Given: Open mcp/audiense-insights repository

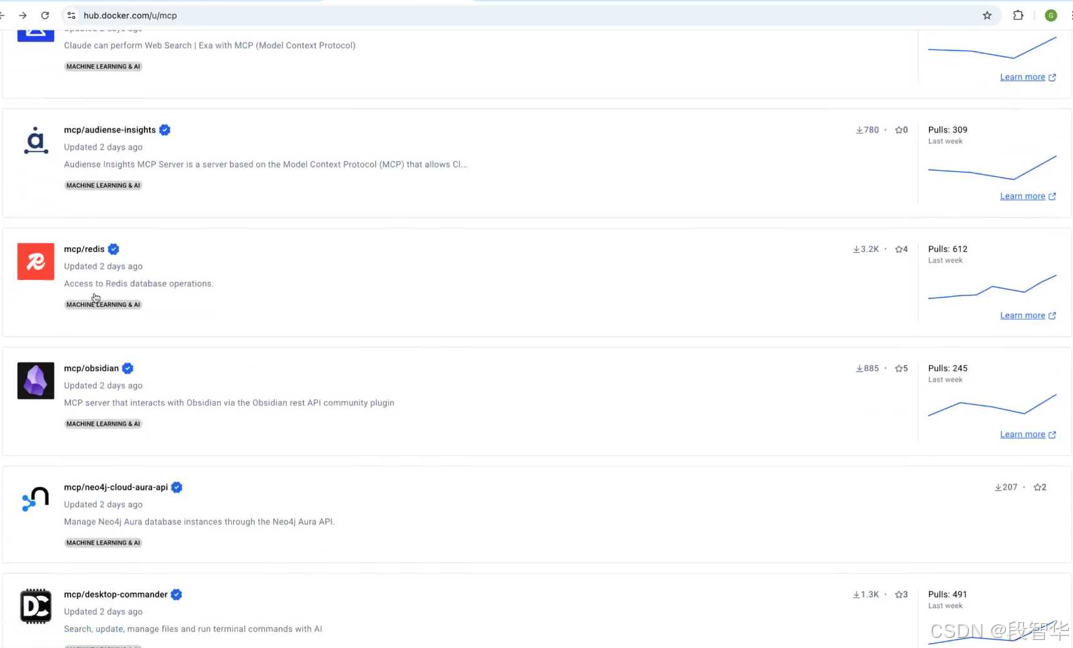Looking at the screenshot, I should pos(109,130).
